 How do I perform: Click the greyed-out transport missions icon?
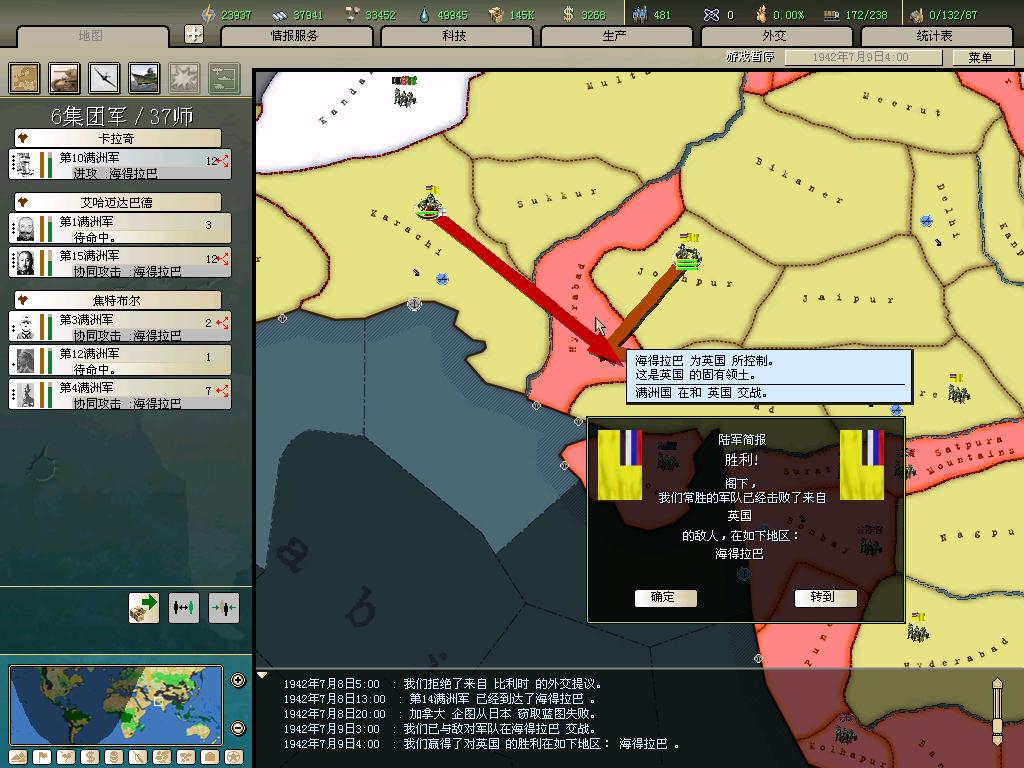point(224,78)
